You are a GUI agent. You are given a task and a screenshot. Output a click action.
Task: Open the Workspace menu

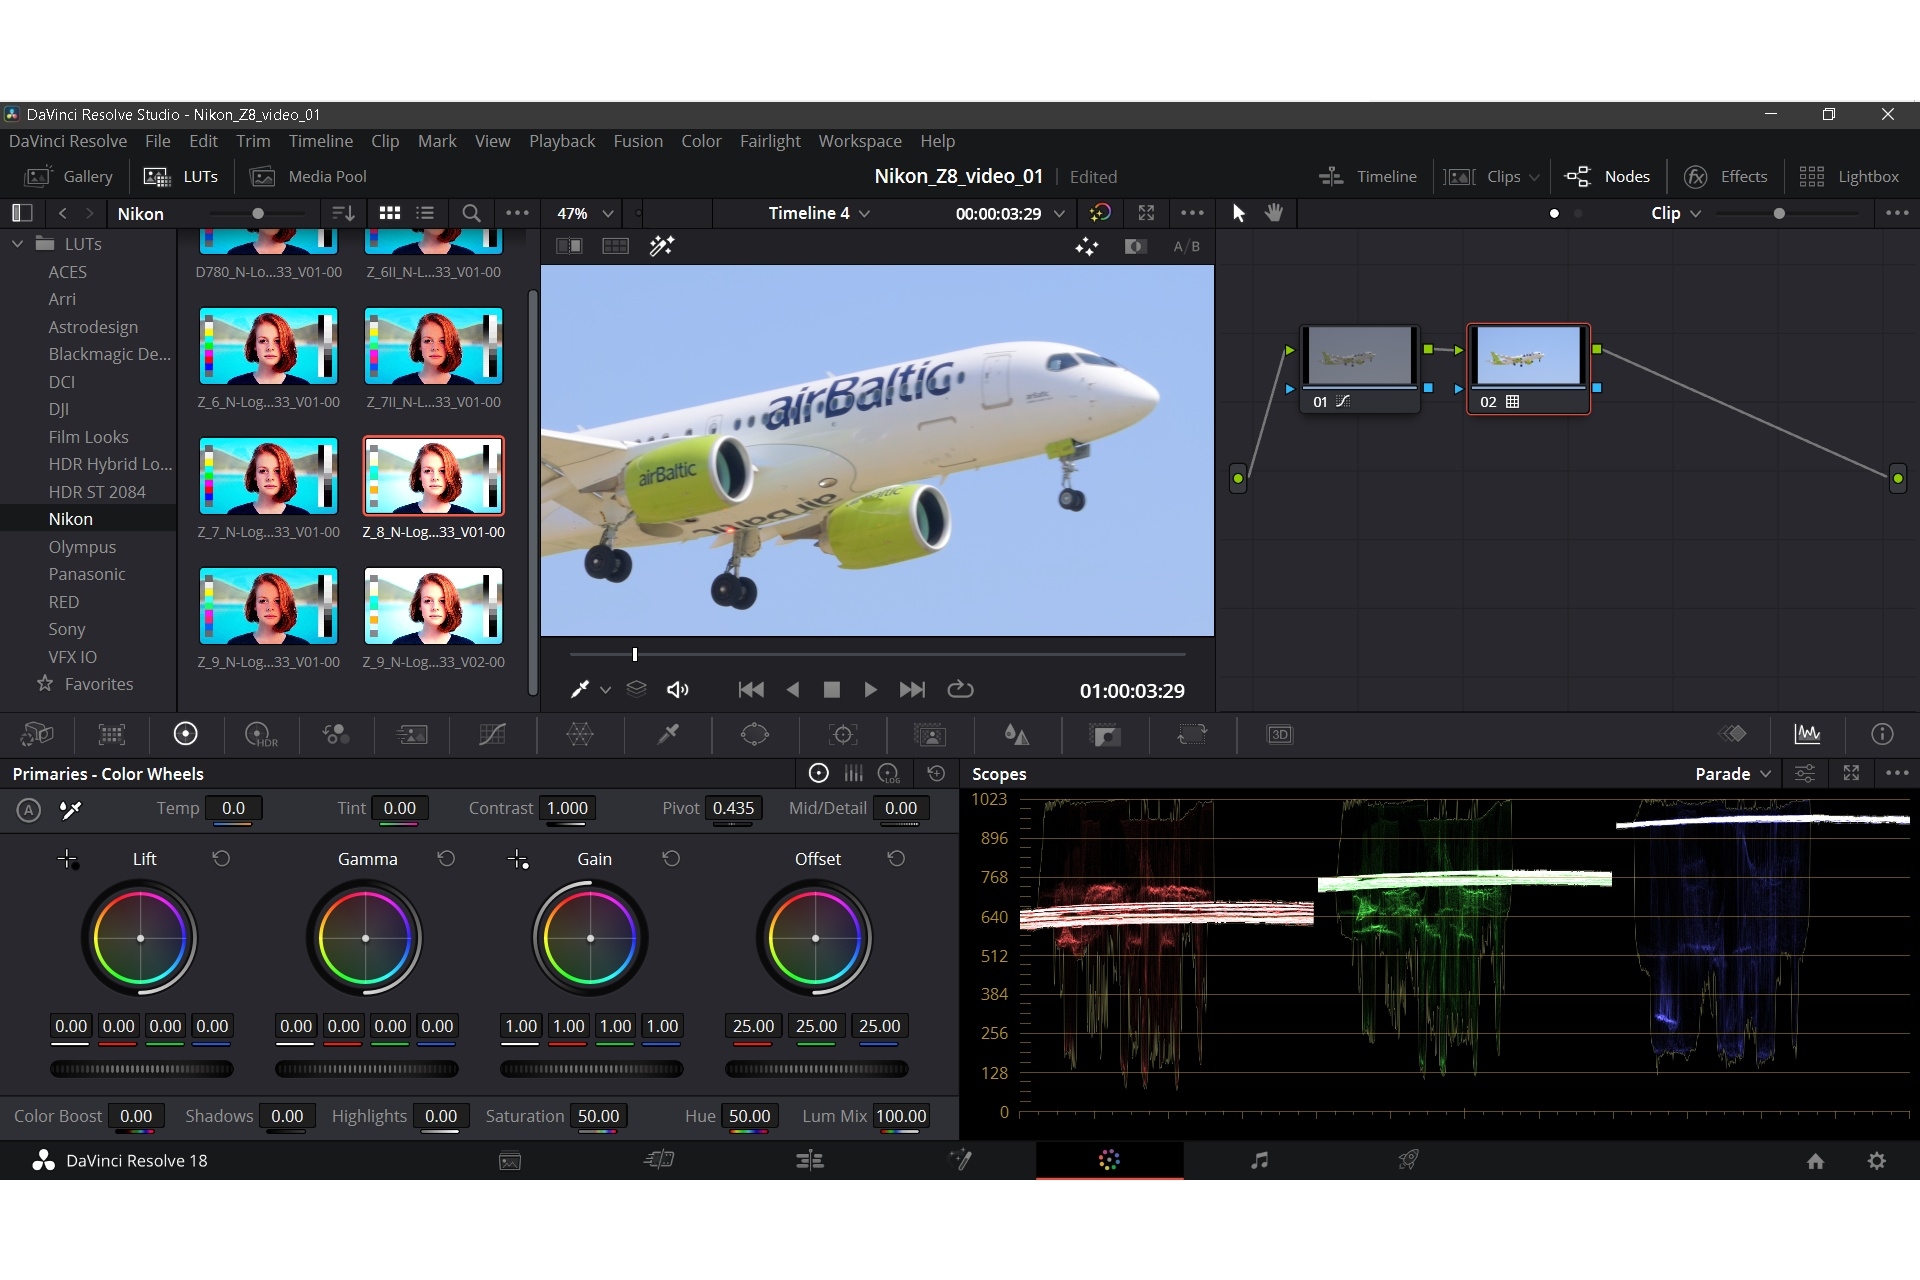860,141
